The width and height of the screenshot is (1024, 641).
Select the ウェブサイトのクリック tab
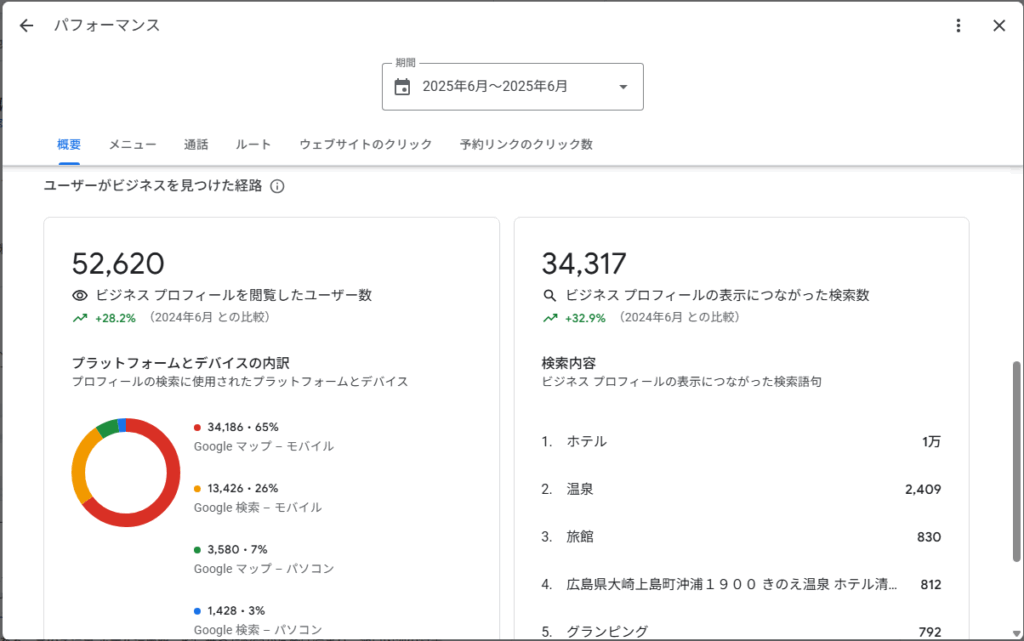point(365,145)
